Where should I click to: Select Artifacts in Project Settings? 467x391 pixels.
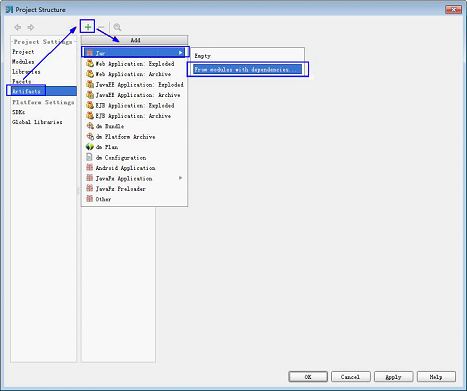coord(44,91)
